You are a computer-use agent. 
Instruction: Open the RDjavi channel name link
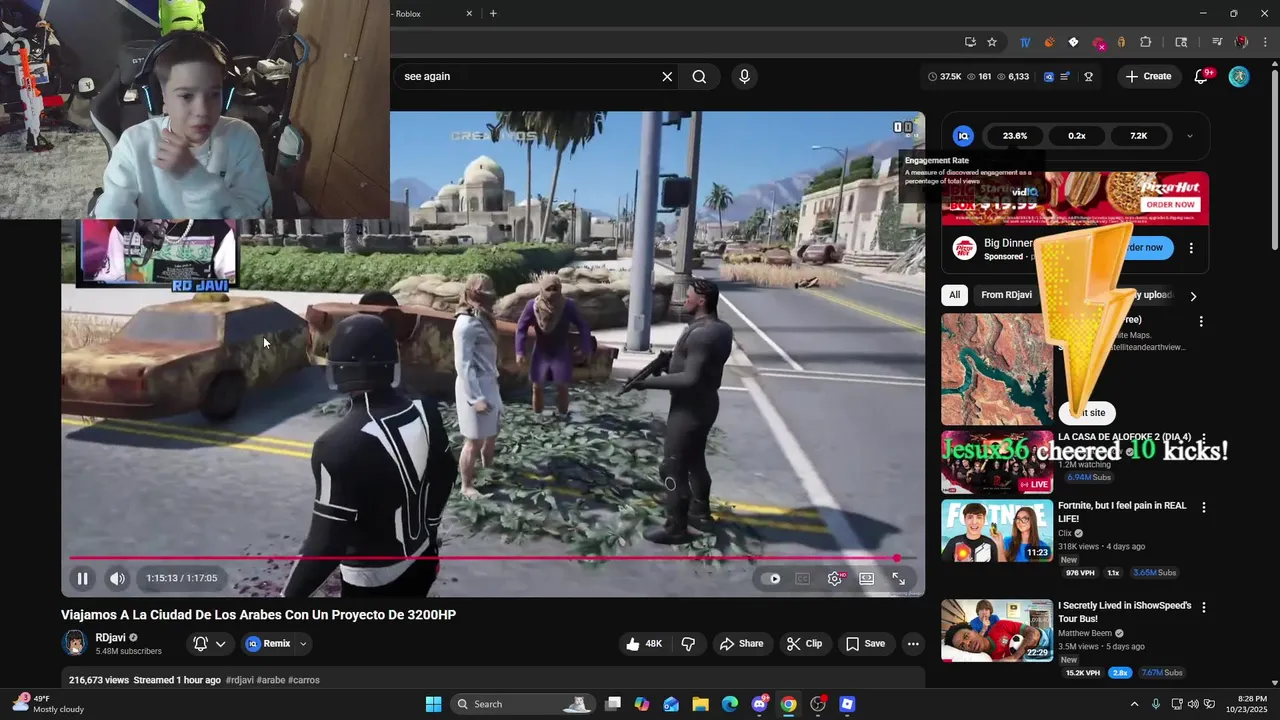110,638
